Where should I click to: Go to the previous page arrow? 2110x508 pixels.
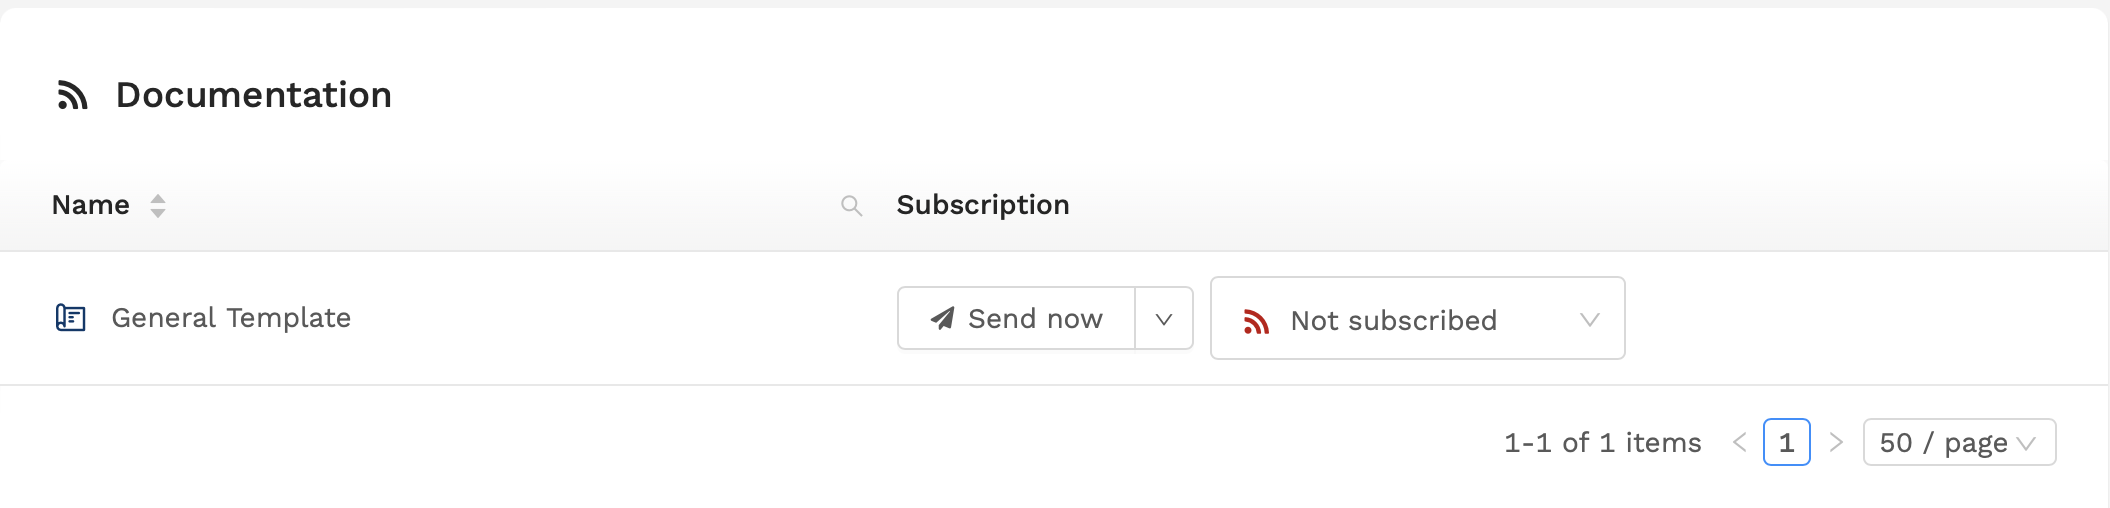tap(1740, 442)
